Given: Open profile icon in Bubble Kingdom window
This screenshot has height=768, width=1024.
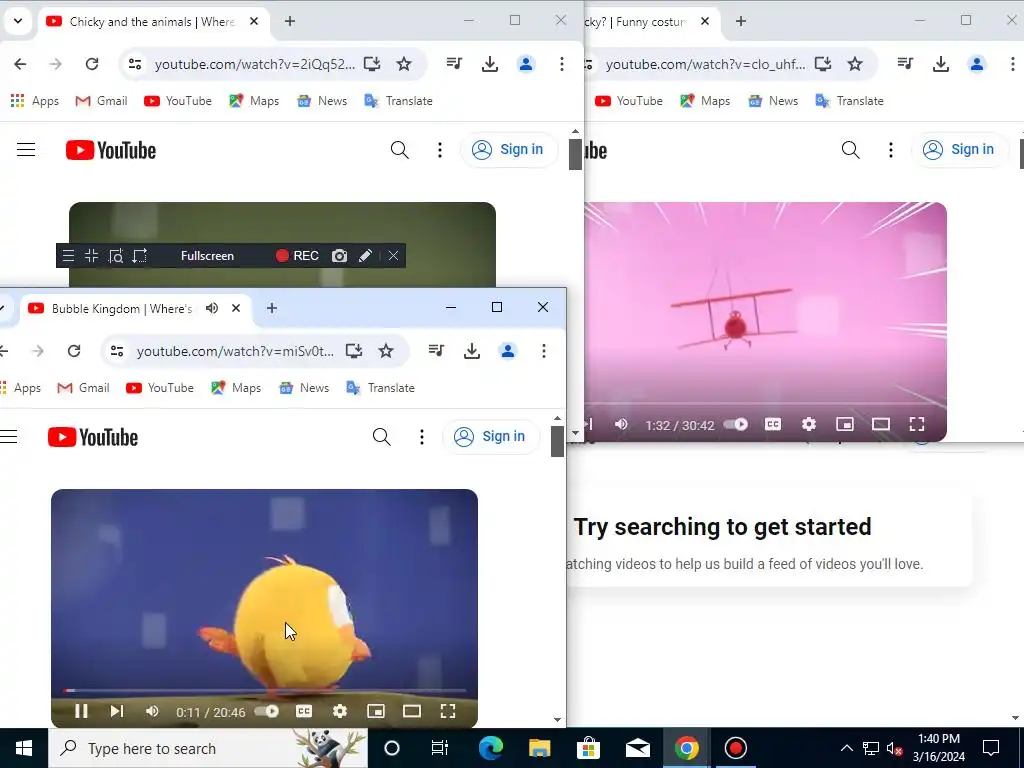Looking at the screenshot, I should point(507,351).
